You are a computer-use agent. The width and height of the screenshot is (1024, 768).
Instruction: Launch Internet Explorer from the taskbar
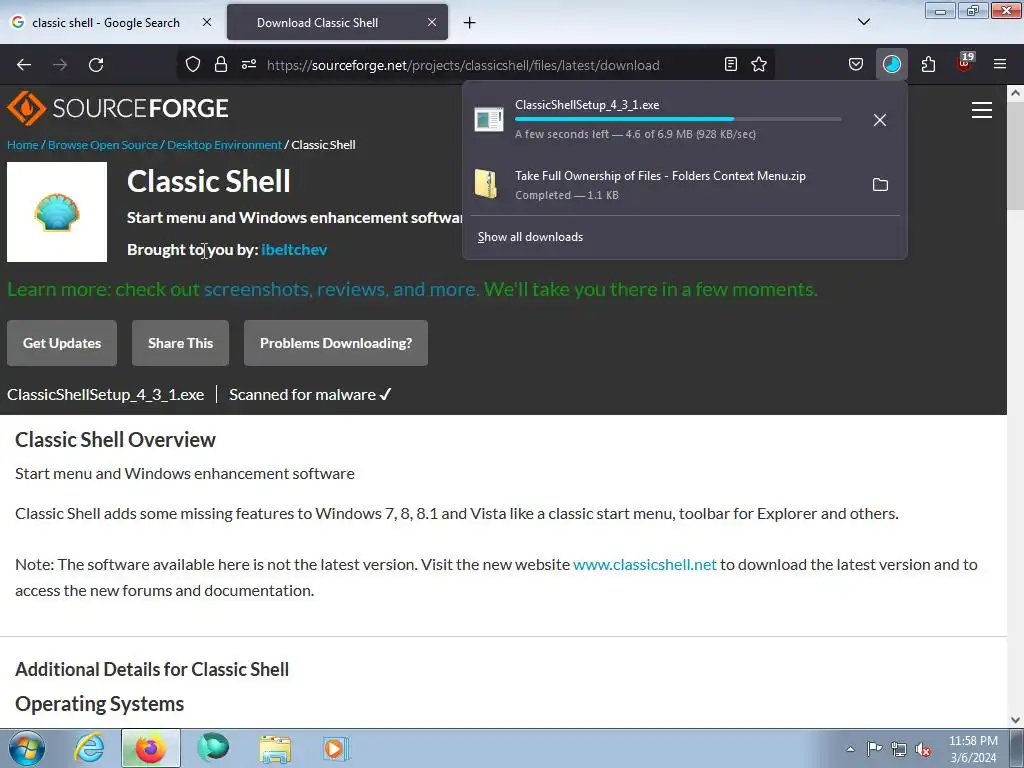click(89, 748)
